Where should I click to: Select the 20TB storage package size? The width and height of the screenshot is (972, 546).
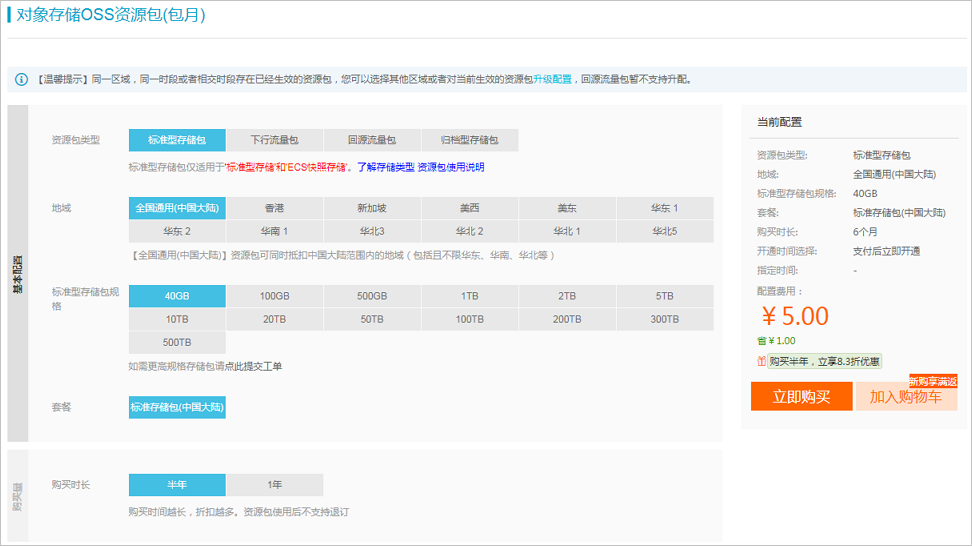275,319
